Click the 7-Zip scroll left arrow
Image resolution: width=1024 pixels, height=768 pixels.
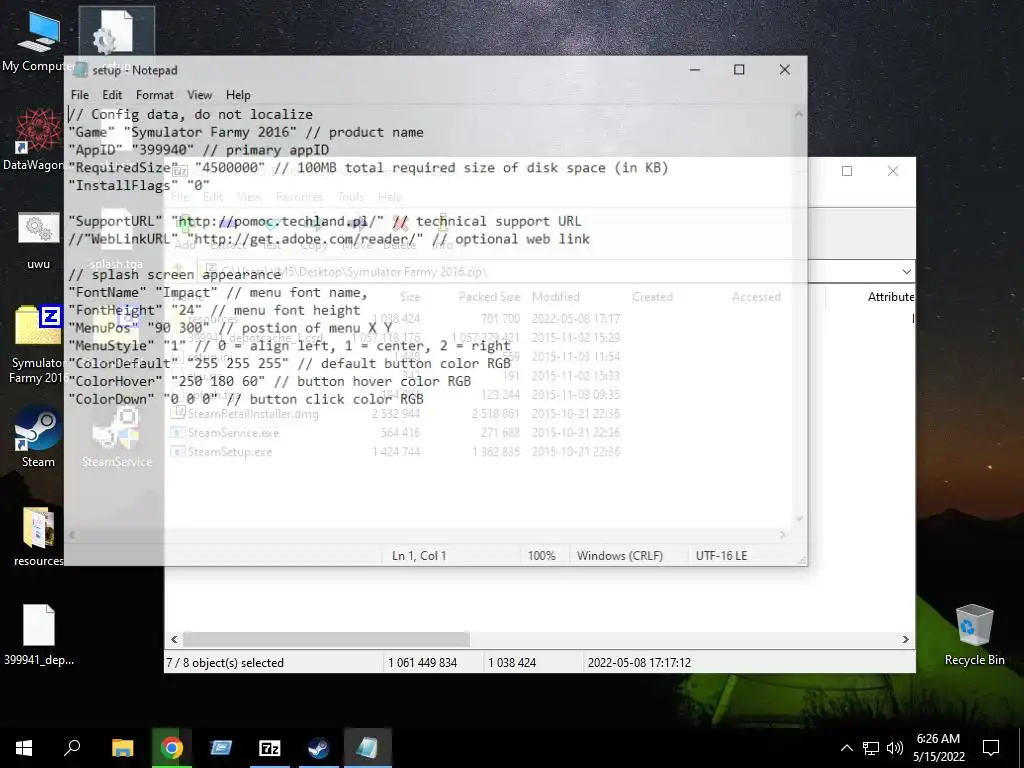174,639
